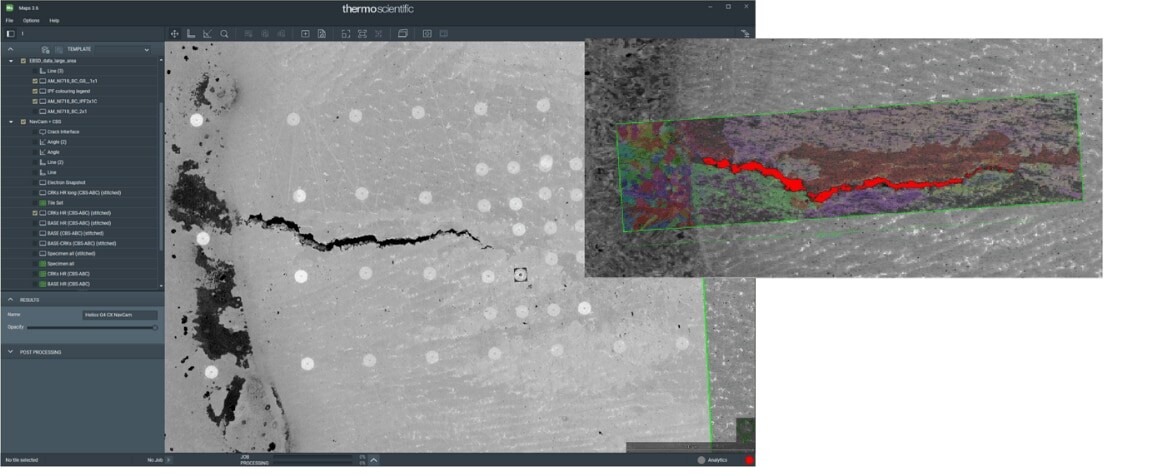Screen dimensions: 1156x476
Task: Click the boxed marker spot on the map
Action: pos(520,275)
